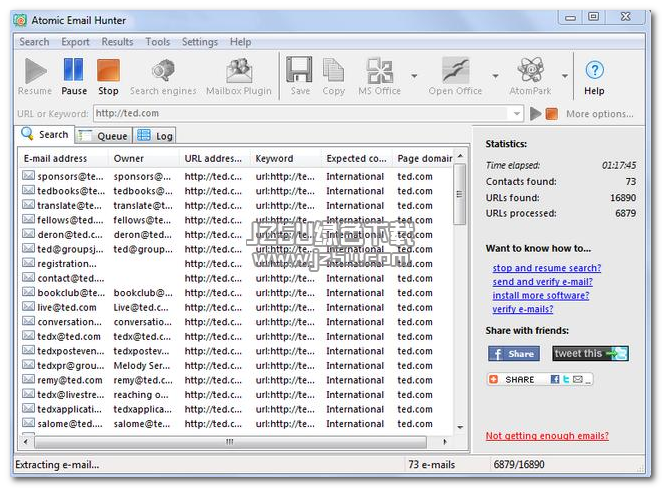Click the small orange stop button beside URL field

[551, 114]
